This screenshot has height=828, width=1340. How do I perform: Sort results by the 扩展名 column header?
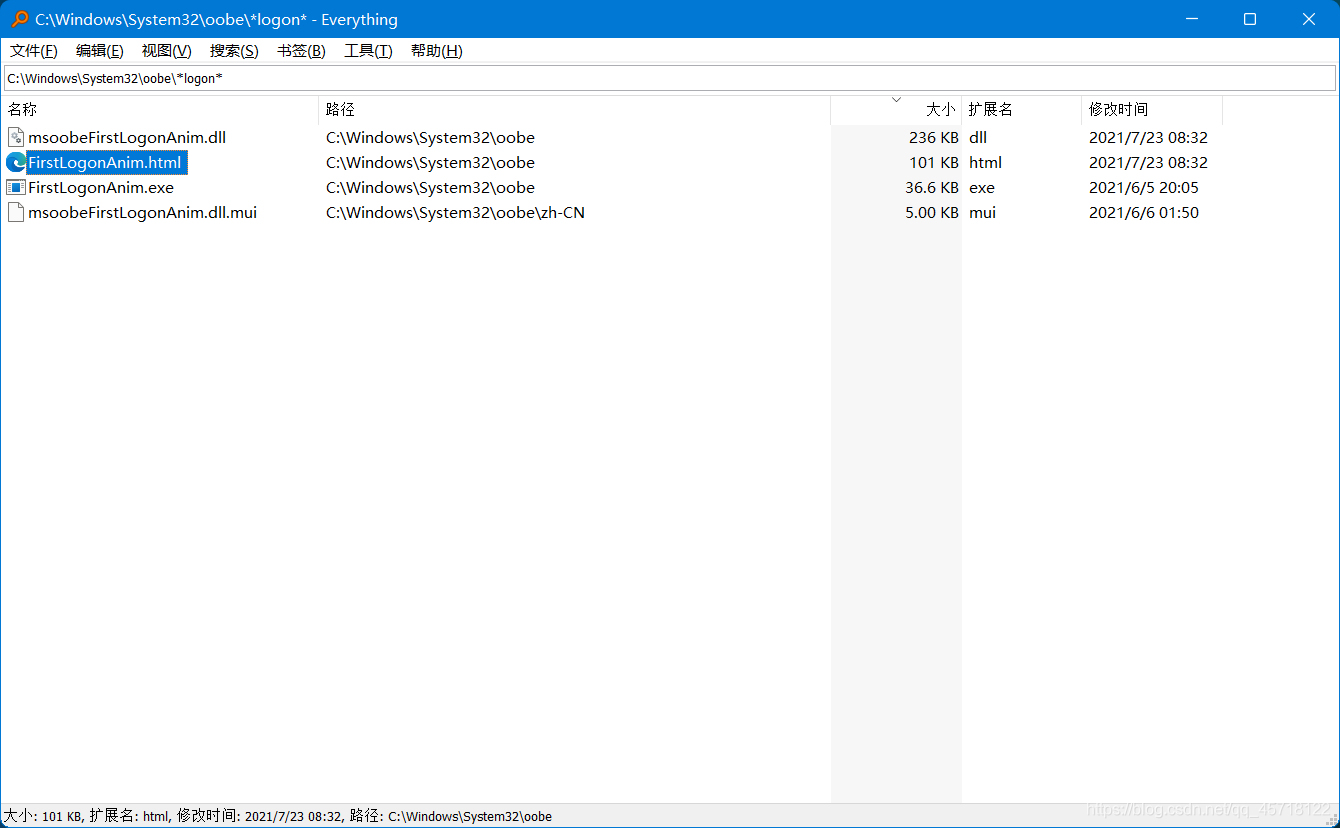[1021, 110]
